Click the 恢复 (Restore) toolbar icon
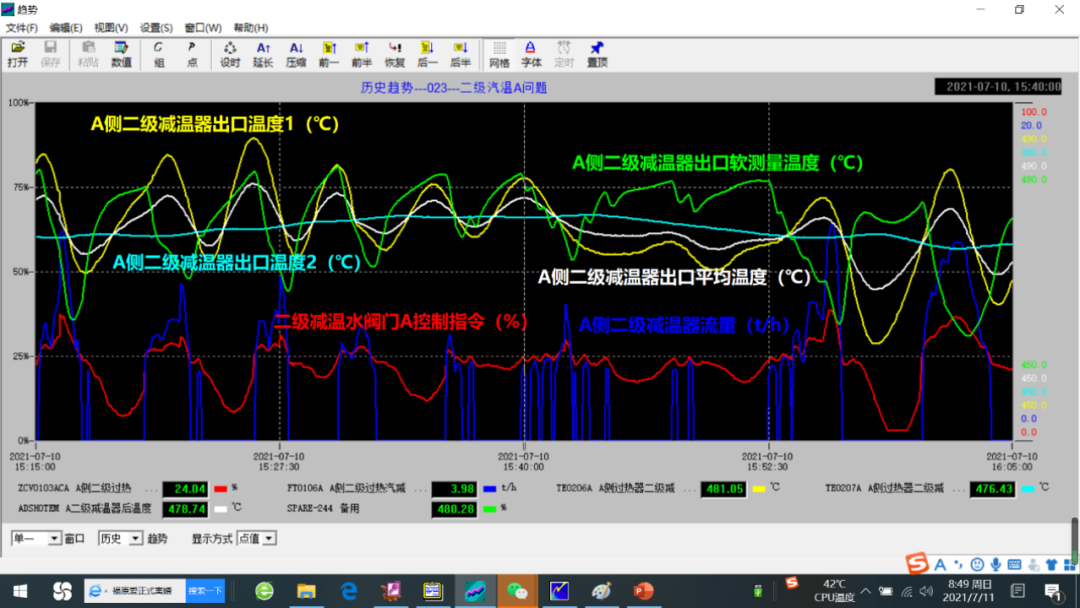 (x=395, y=54)
